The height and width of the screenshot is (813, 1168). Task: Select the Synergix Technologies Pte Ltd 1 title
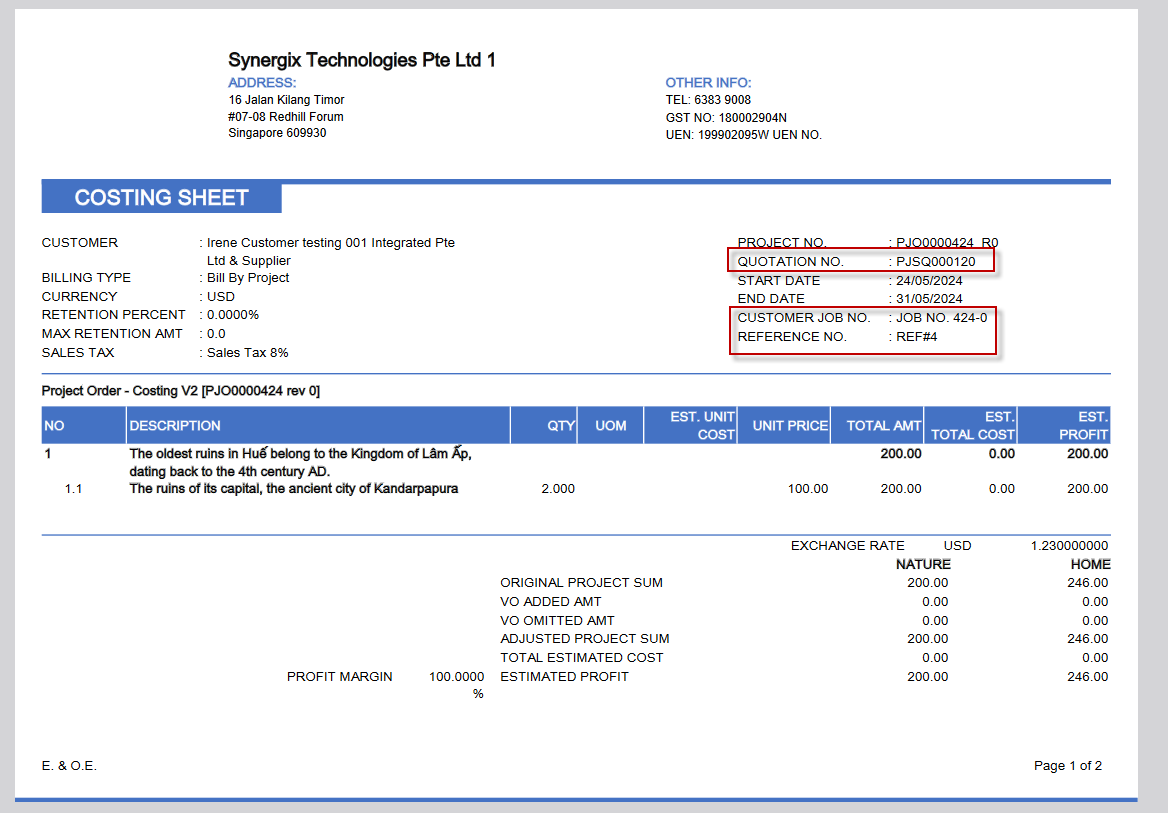(361, 59)
